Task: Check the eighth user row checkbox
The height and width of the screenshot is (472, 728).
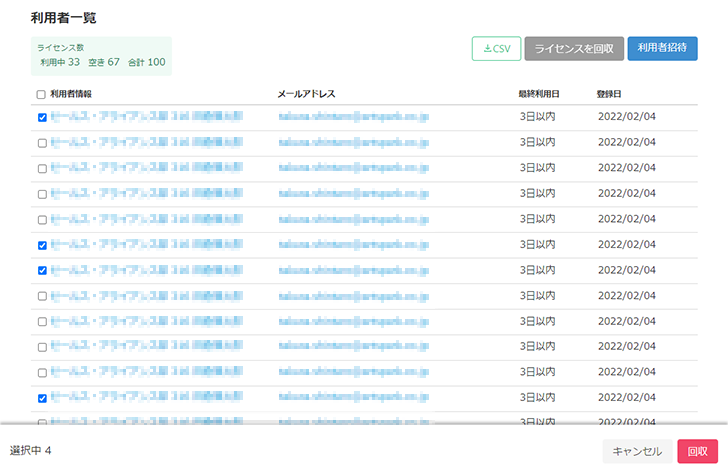Action: click(41, 296)
